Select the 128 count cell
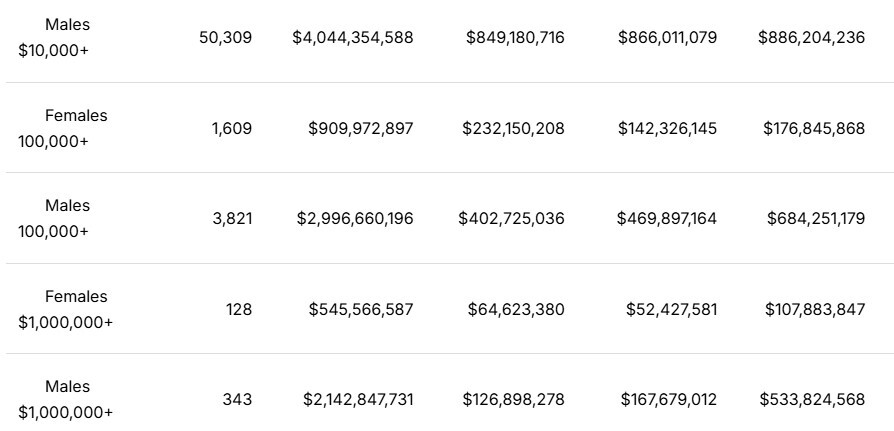The width and height of the screenshot is (894, 431). tap(239, 309)
